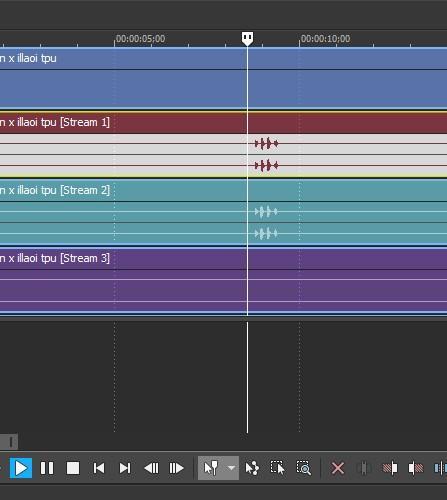Select the Envelope Edit tool
447x500 pixels.
click(x=252, y=468)
